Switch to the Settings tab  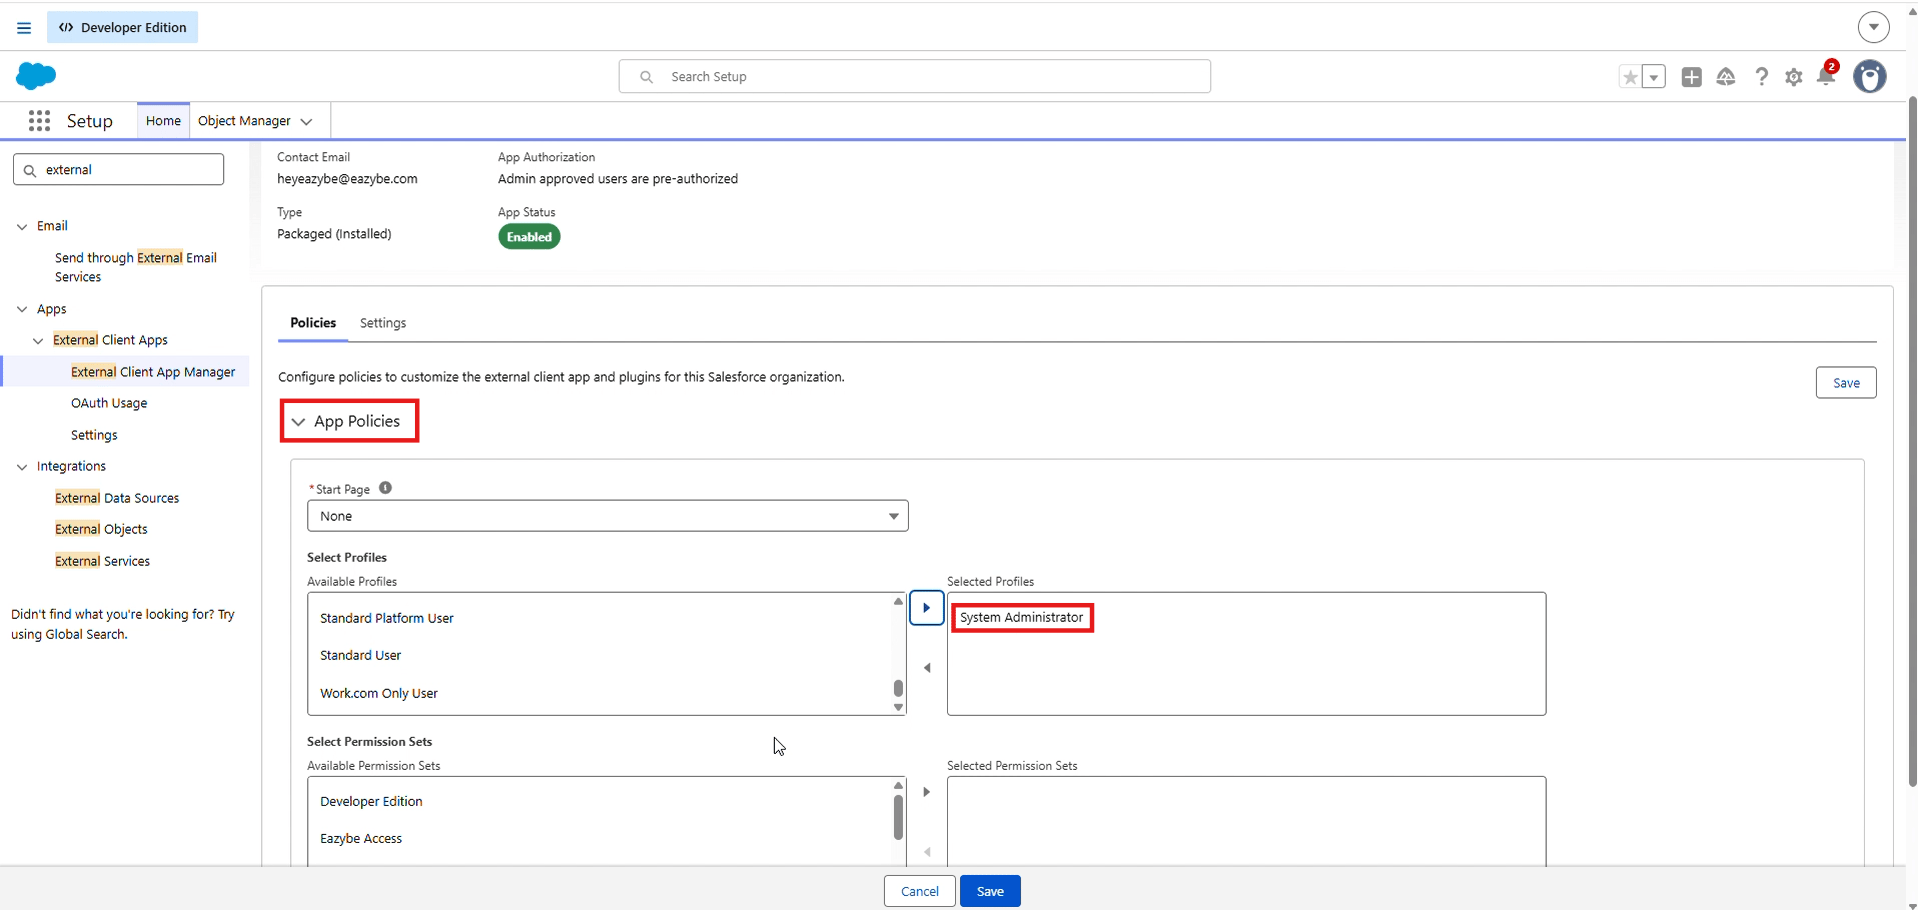tap(383, 323)
